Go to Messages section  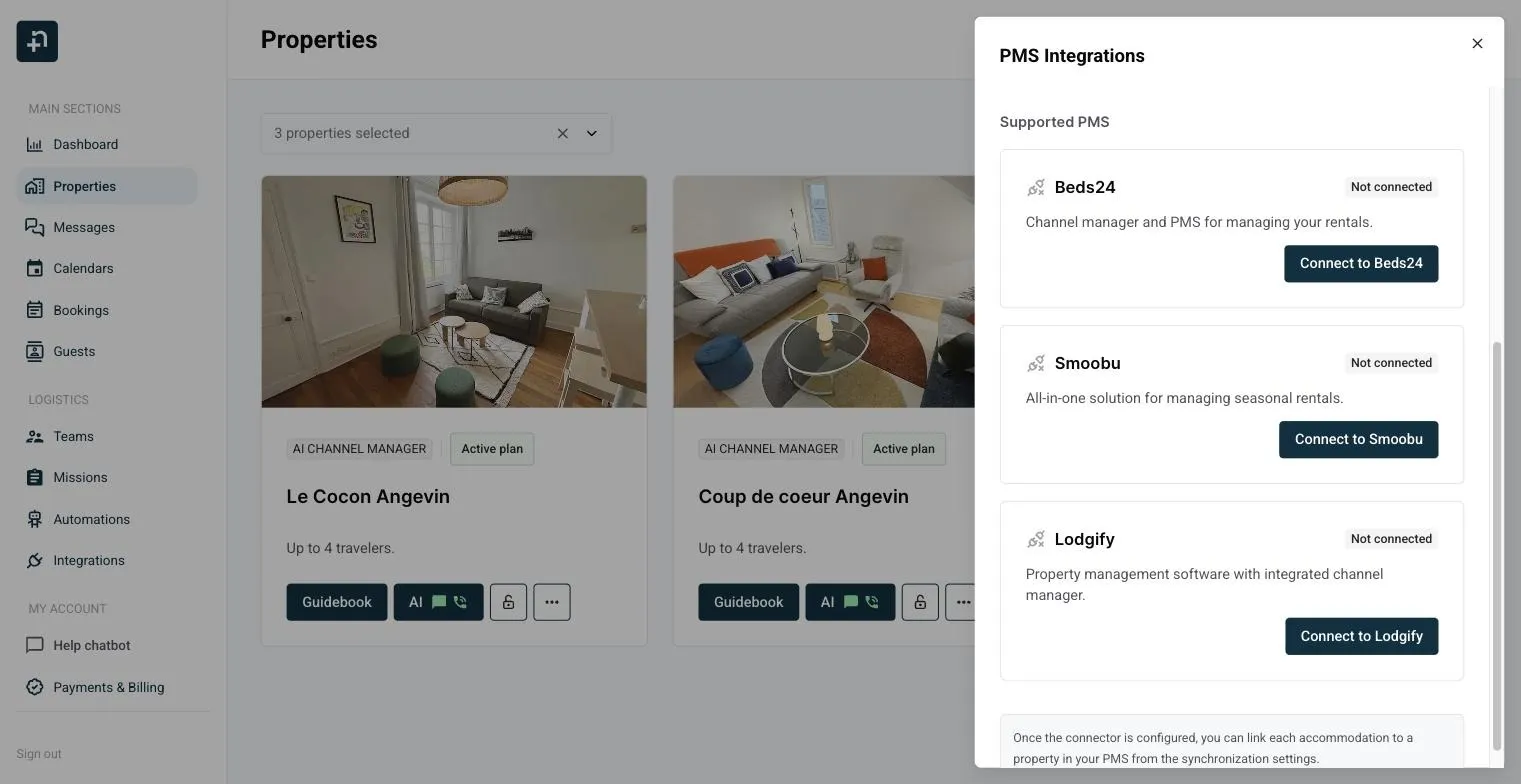106,227
